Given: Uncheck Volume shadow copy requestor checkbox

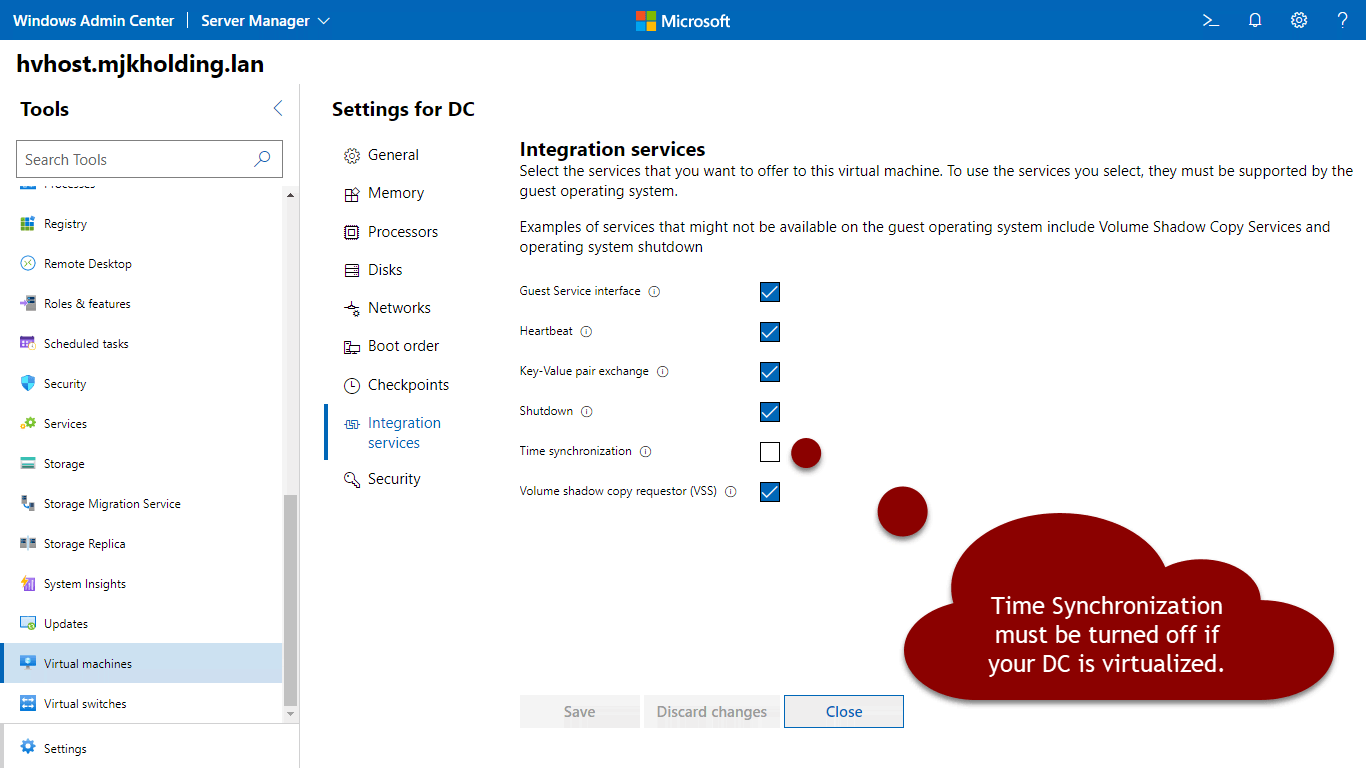Looking at the screenshot, I should point(770,492).
